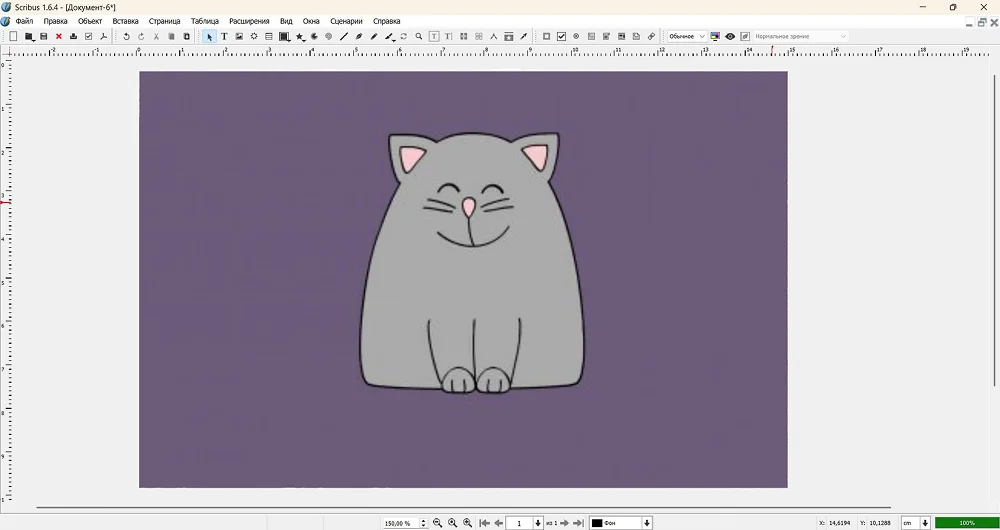Open the 'Обычное' image quality dropdown
Screen dimensions: 1000x530
687,37
